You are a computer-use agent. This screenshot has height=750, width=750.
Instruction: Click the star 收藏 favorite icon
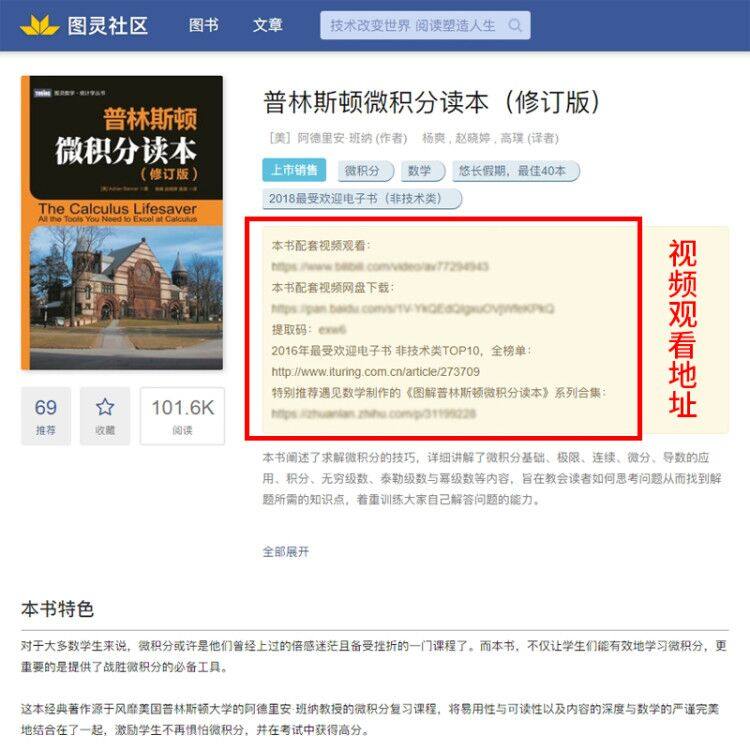point(105,407)
